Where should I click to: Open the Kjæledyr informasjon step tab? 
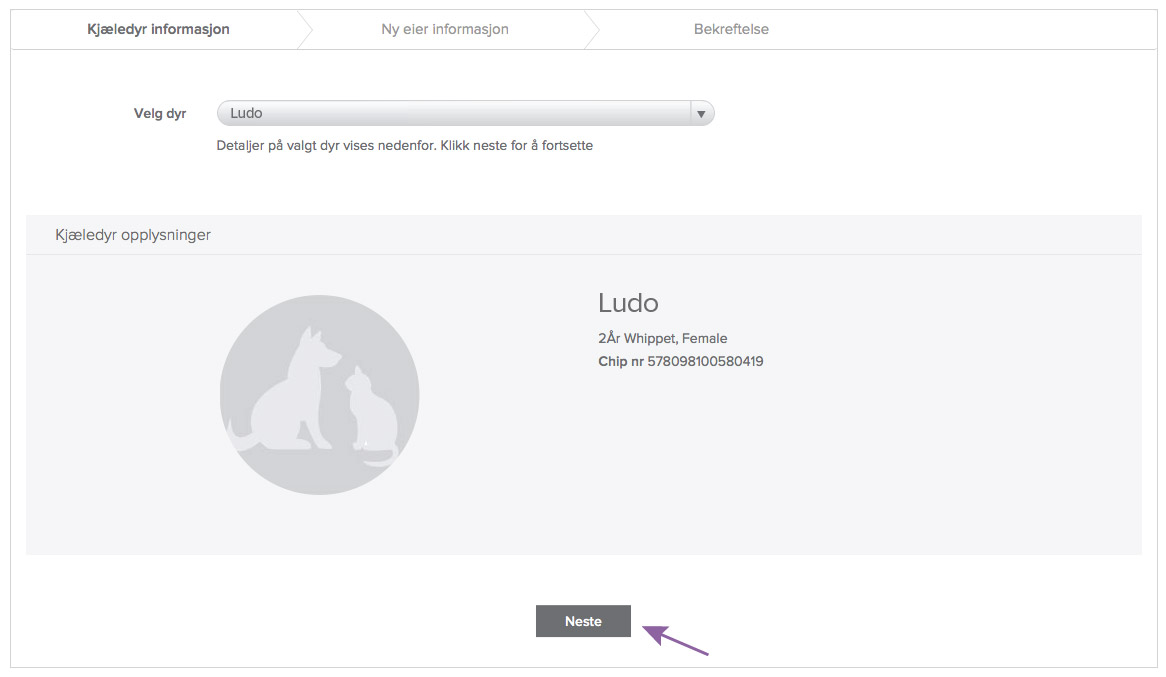click(158, 30)
